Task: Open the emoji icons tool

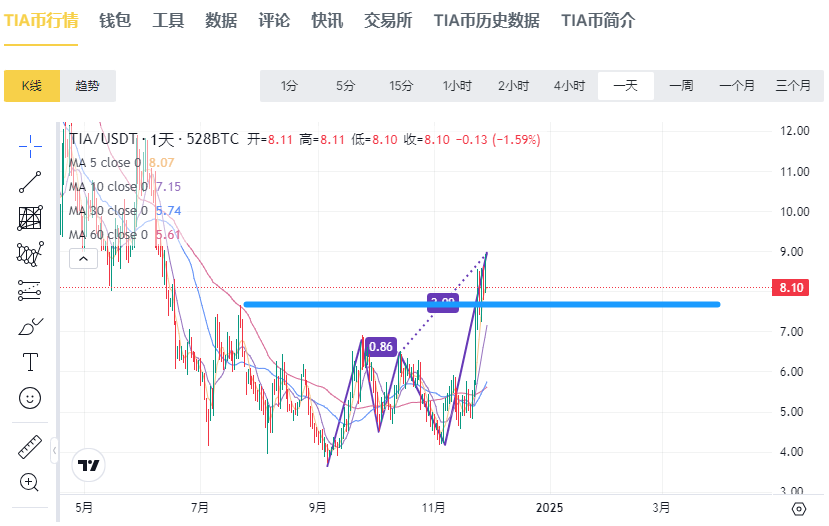Action: pos(30,398)
